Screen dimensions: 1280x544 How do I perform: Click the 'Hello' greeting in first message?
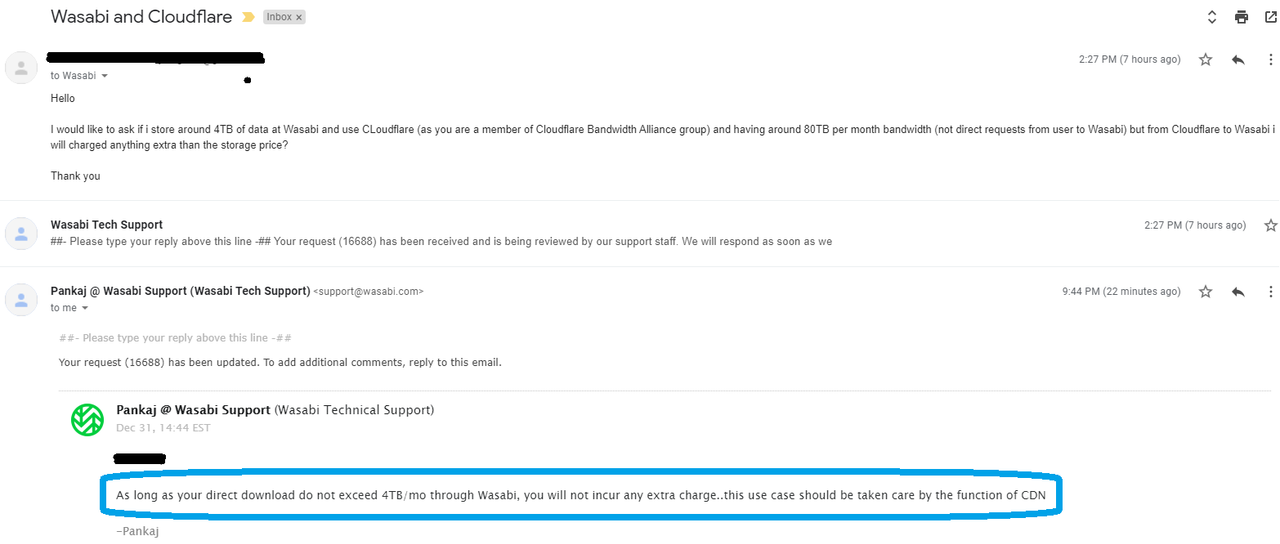(63, 99)
